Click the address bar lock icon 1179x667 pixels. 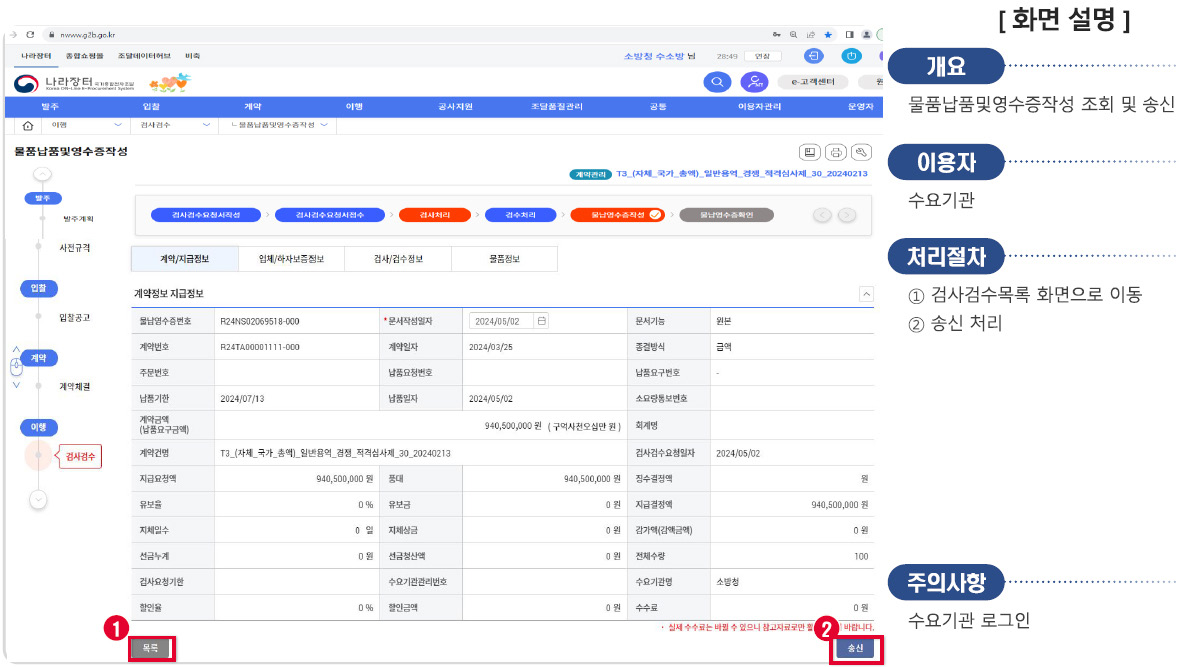(51, 35)
